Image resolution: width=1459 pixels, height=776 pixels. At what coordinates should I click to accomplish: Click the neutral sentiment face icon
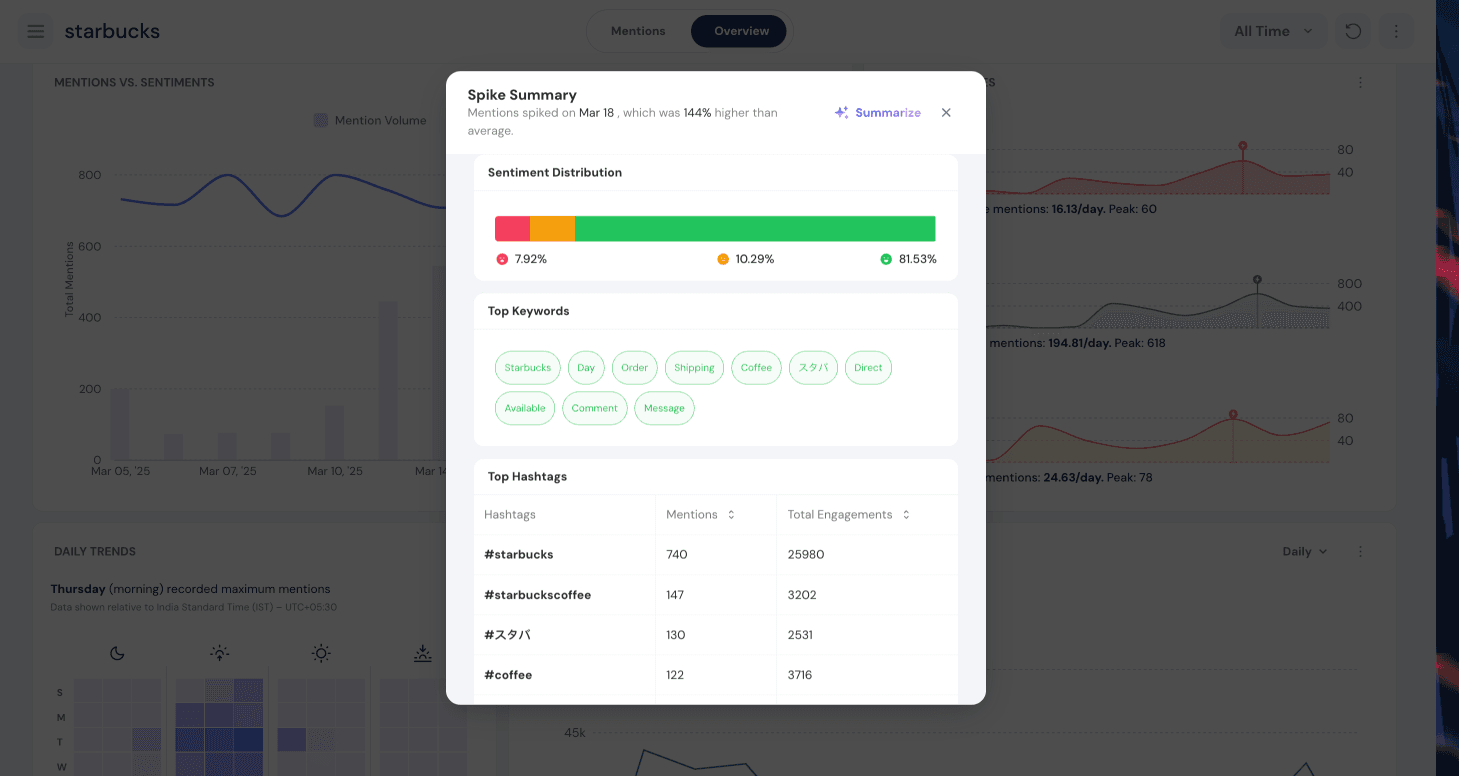723,259
